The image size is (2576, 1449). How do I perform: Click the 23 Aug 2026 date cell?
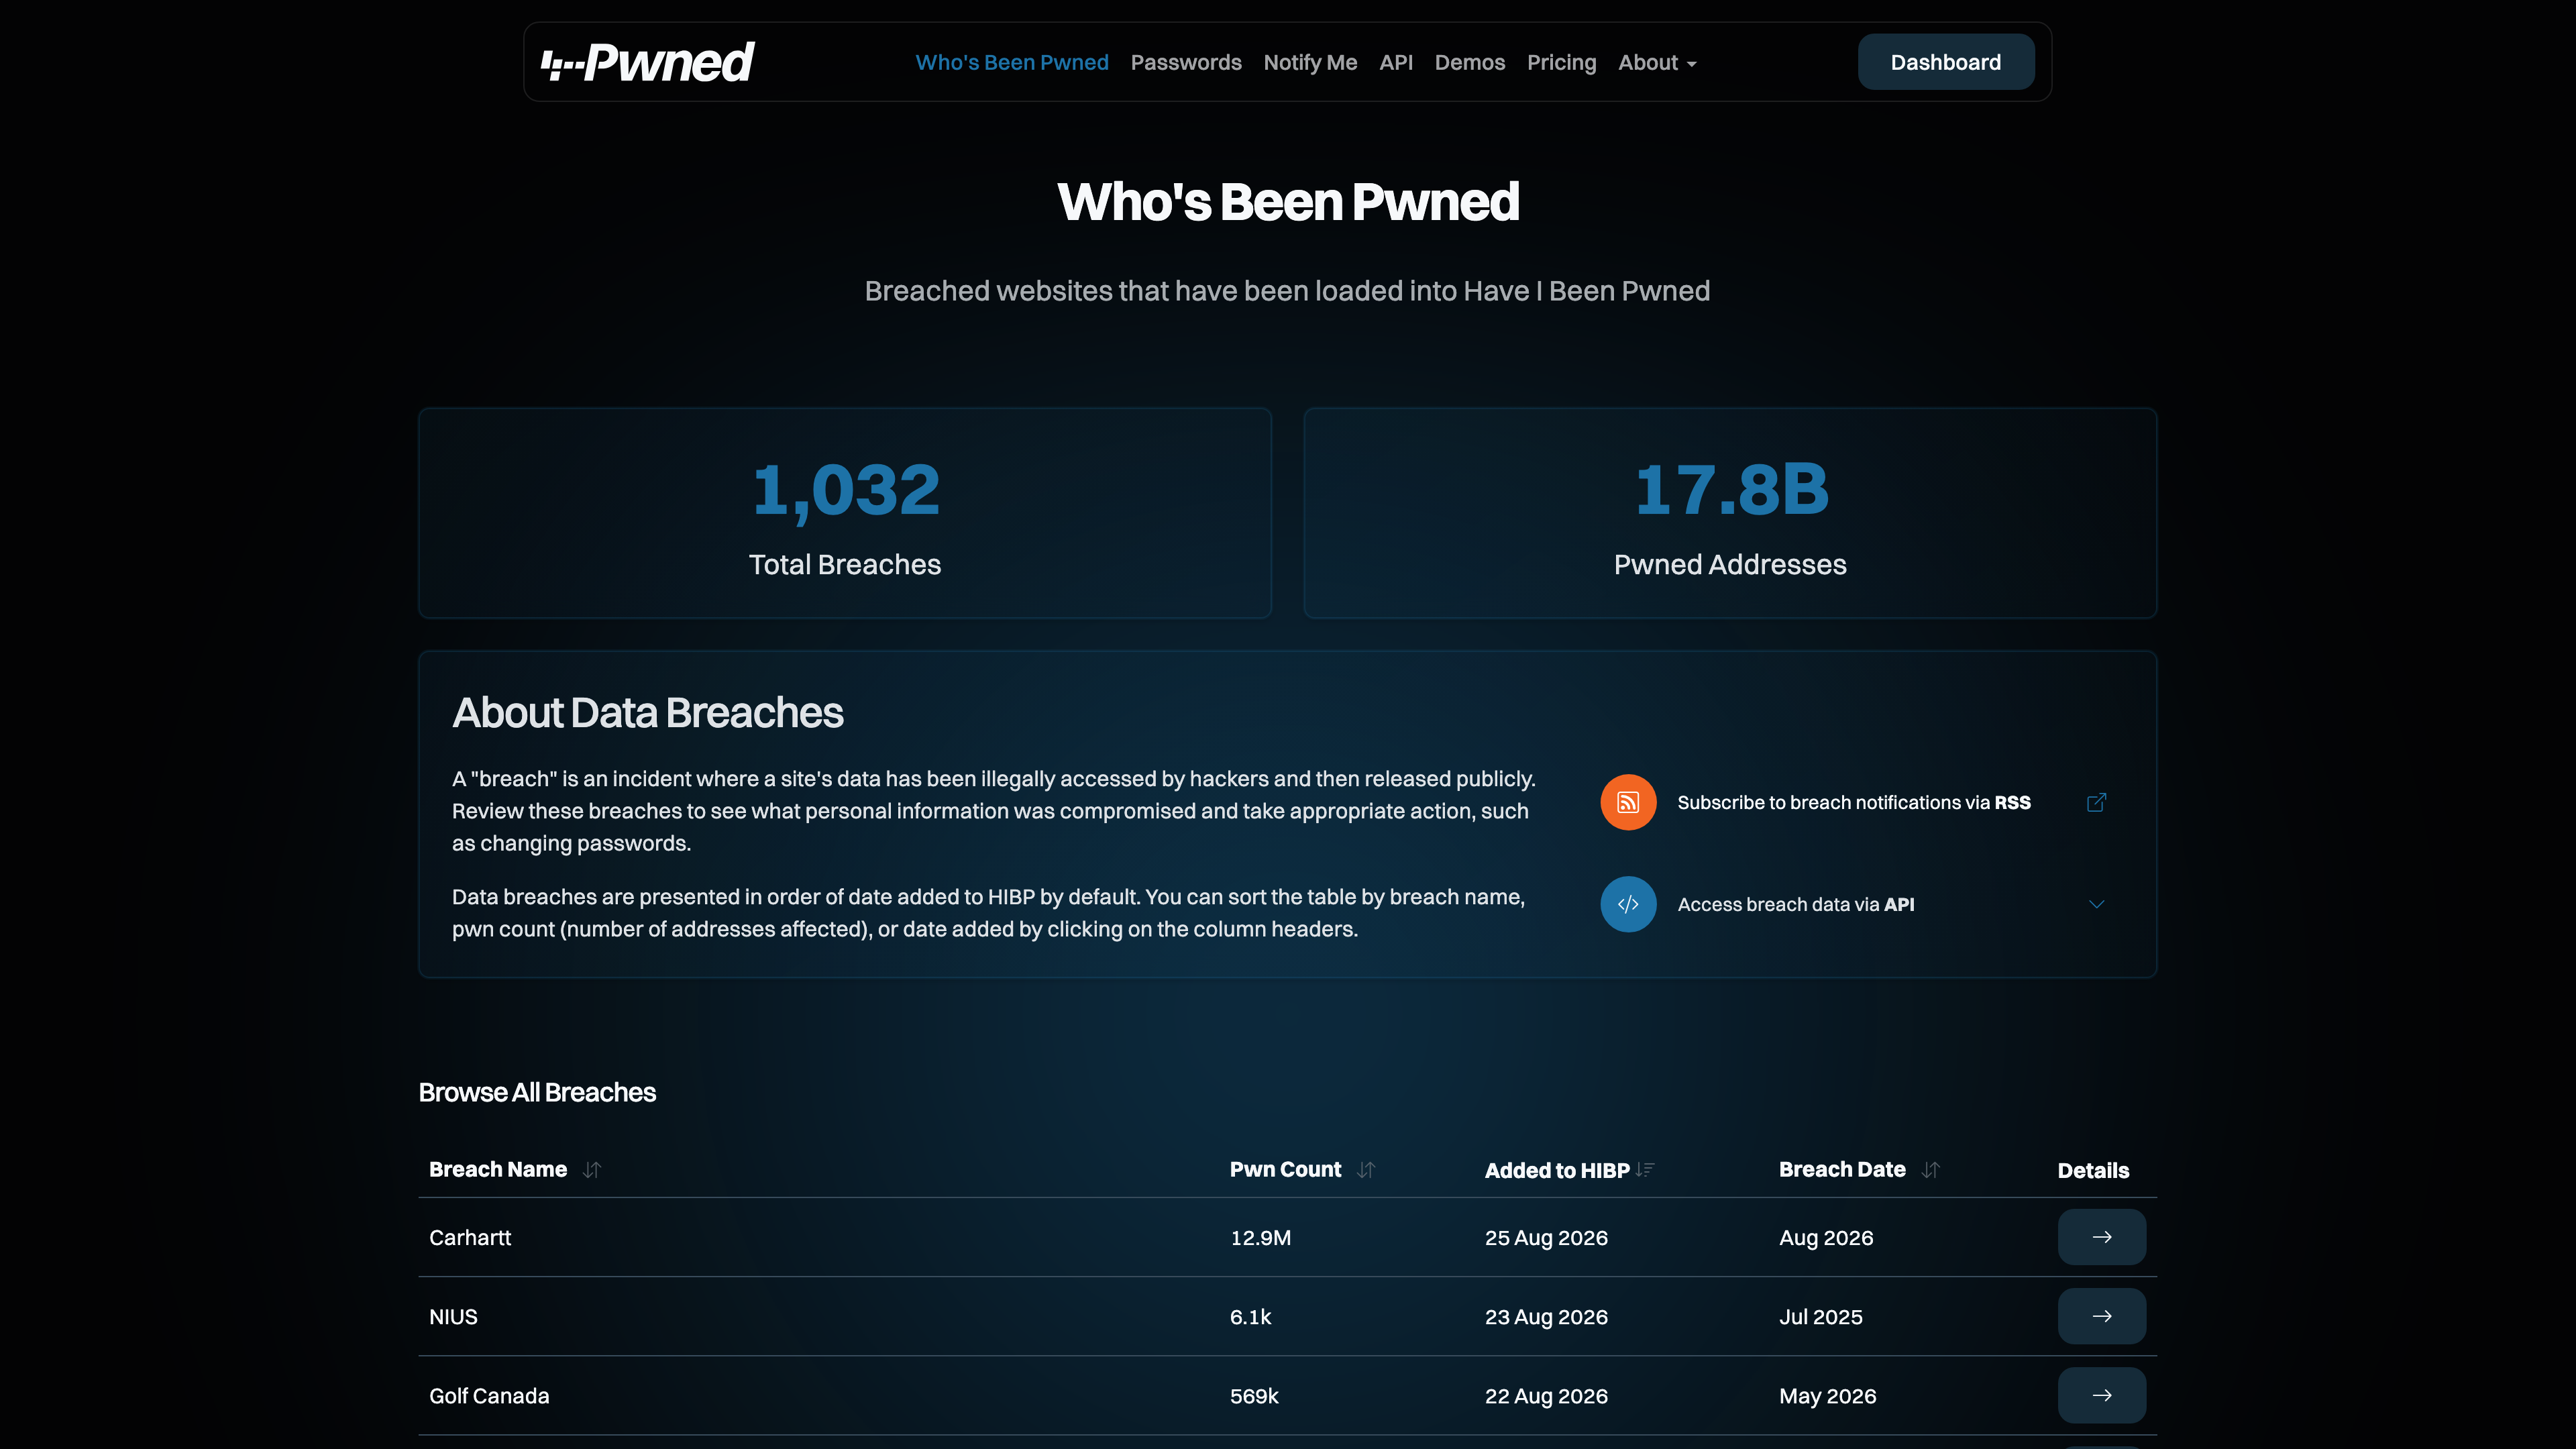point(1546,1316)
